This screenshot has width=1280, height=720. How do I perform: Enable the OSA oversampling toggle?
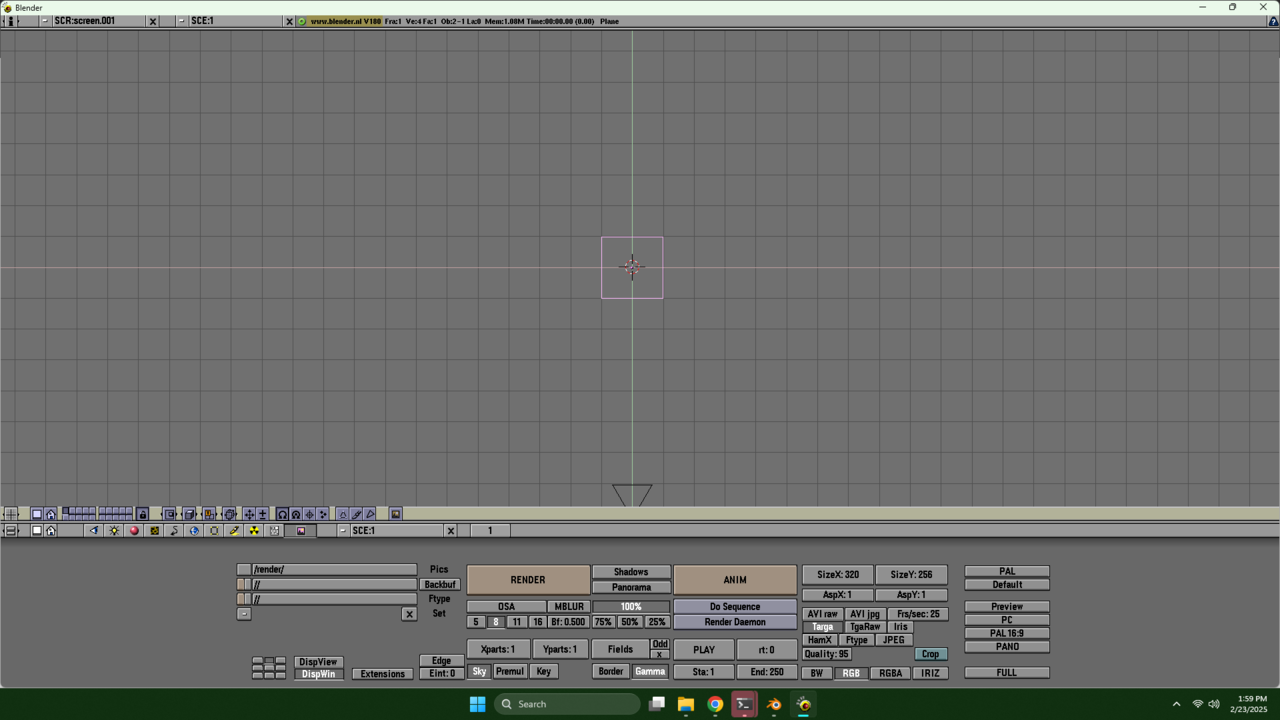click(x=506, y=607)
